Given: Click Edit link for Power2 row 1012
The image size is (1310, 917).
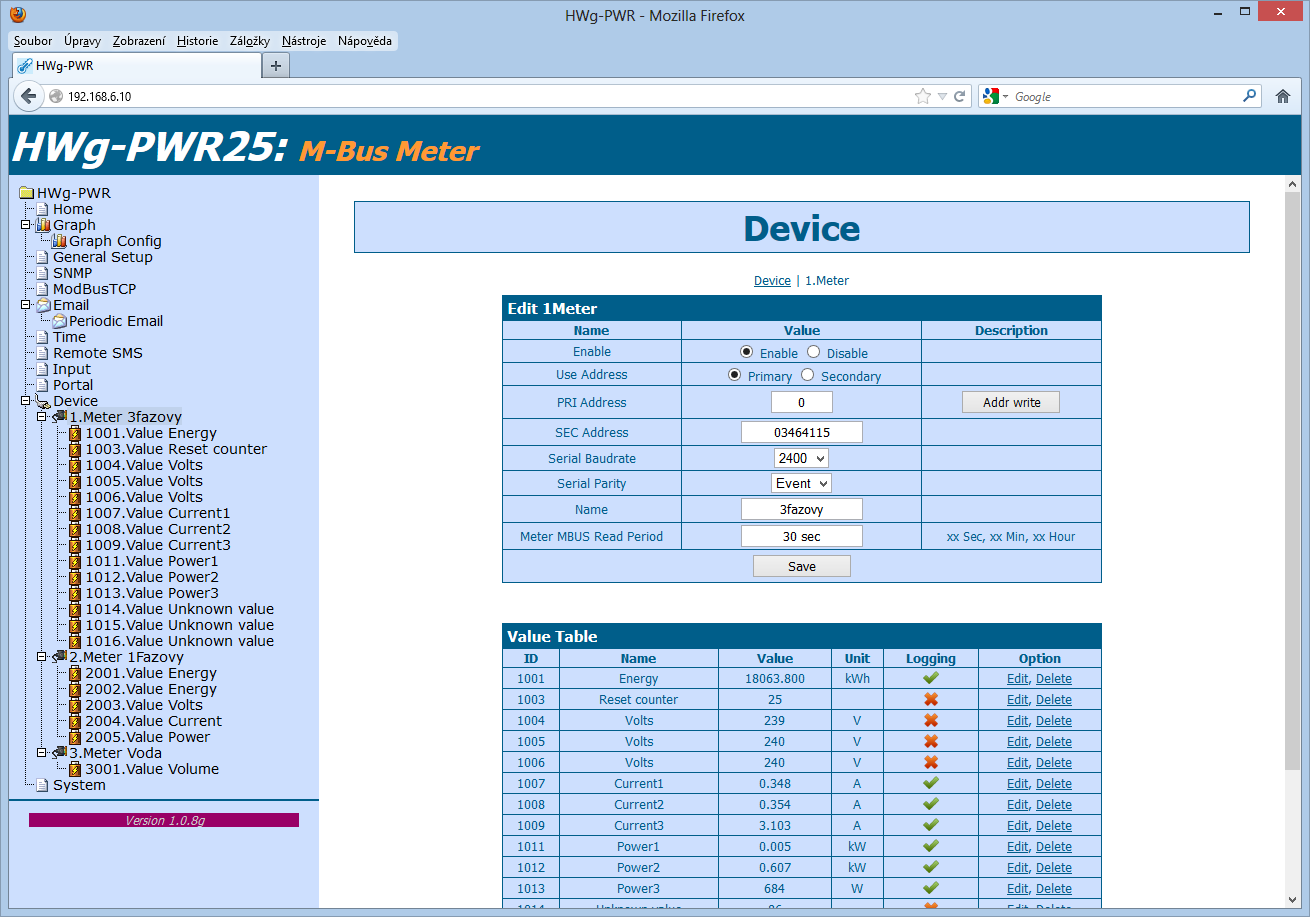Looking at the screenshot, I should coord(1018,868).
